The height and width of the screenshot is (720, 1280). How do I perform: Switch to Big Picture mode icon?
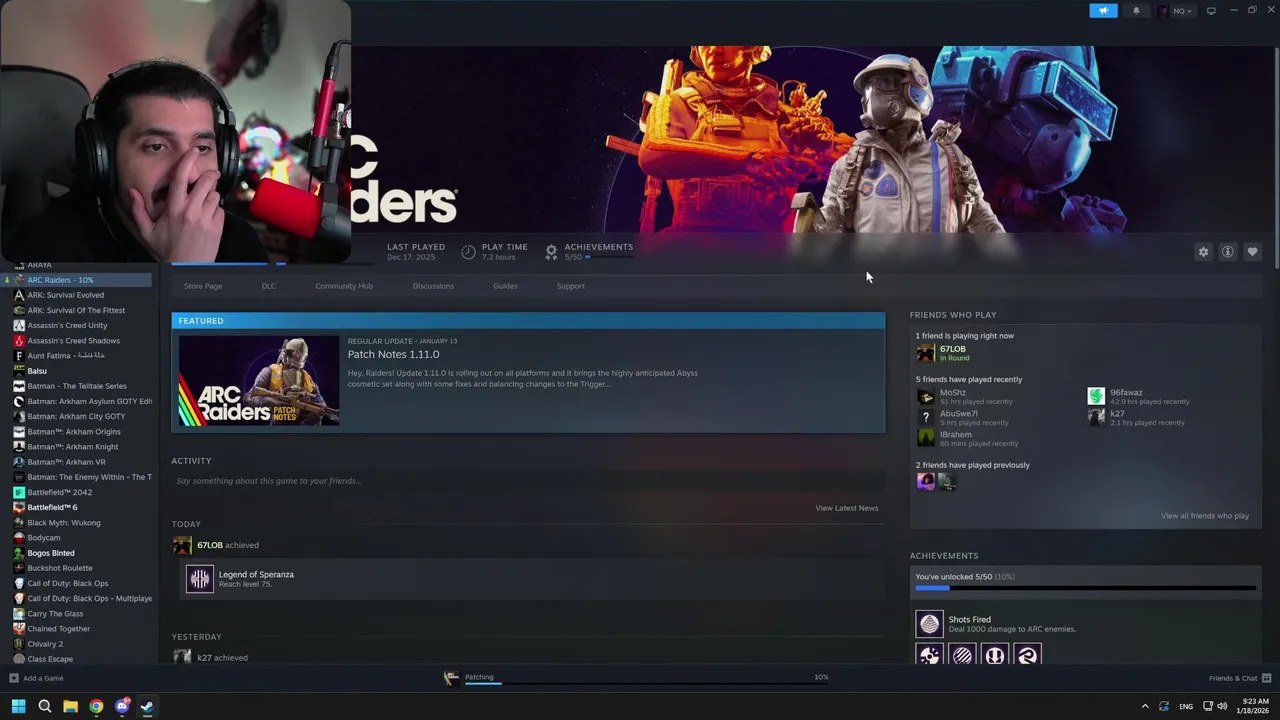(x=1211, y=11)
